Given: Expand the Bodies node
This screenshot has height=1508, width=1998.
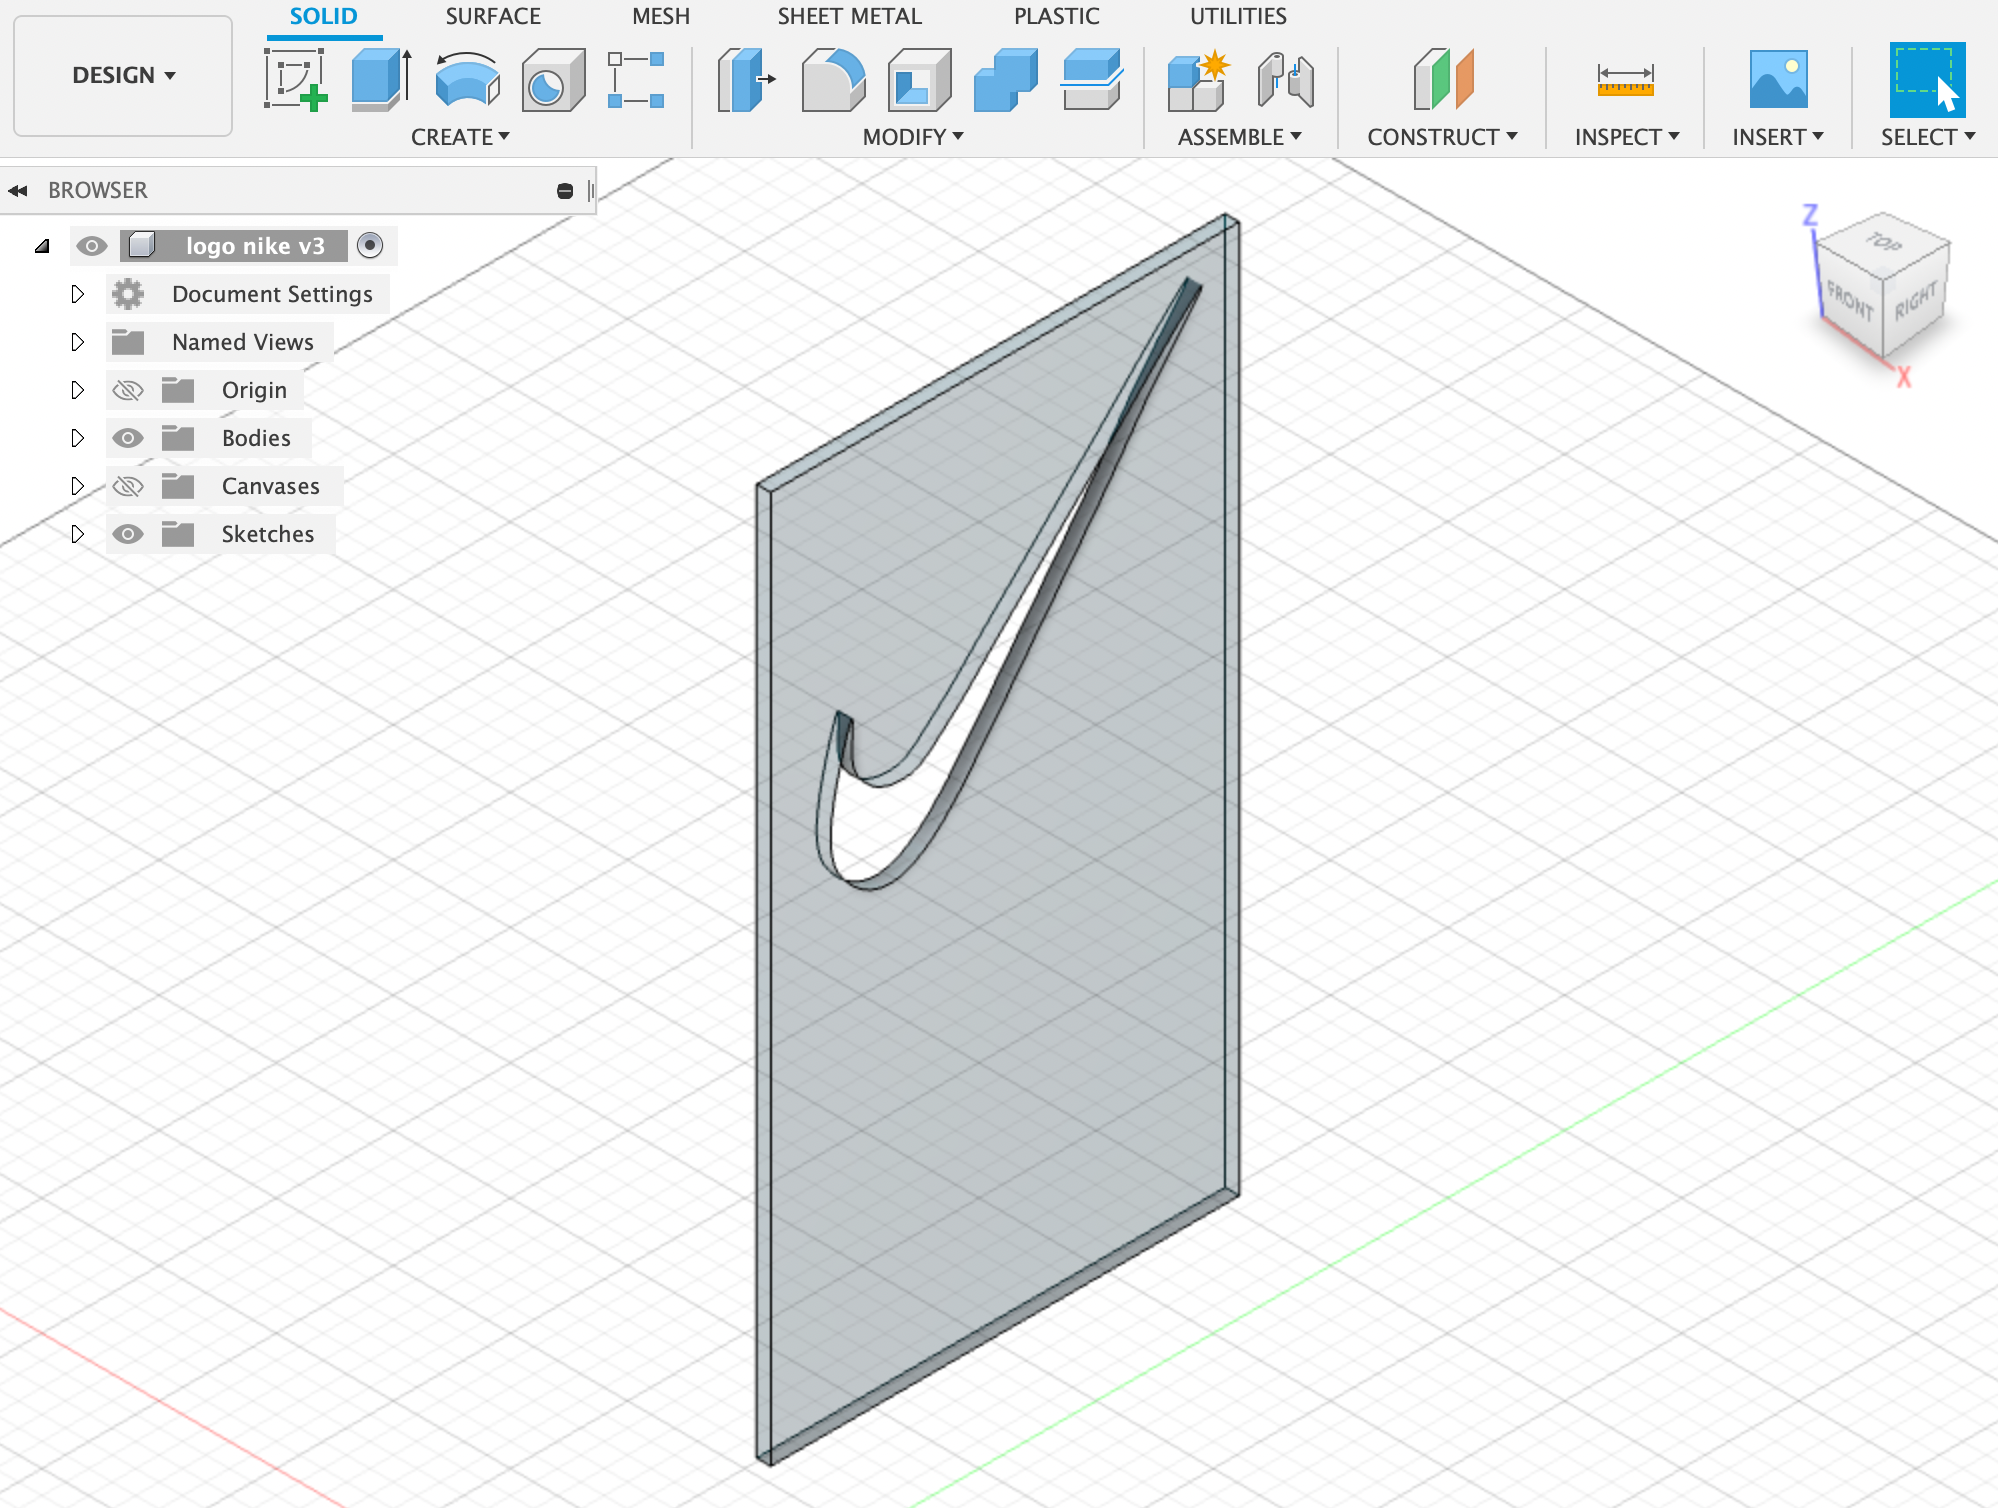Looking at the screenshot, I should coord(78,438).
